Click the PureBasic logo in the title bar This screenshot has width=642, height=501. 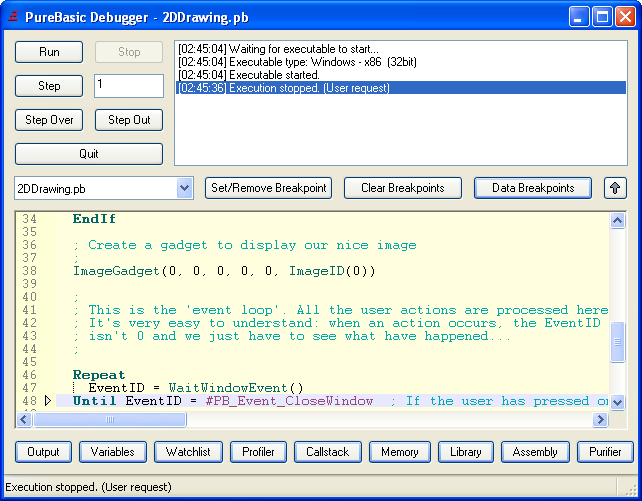point(13,17)
